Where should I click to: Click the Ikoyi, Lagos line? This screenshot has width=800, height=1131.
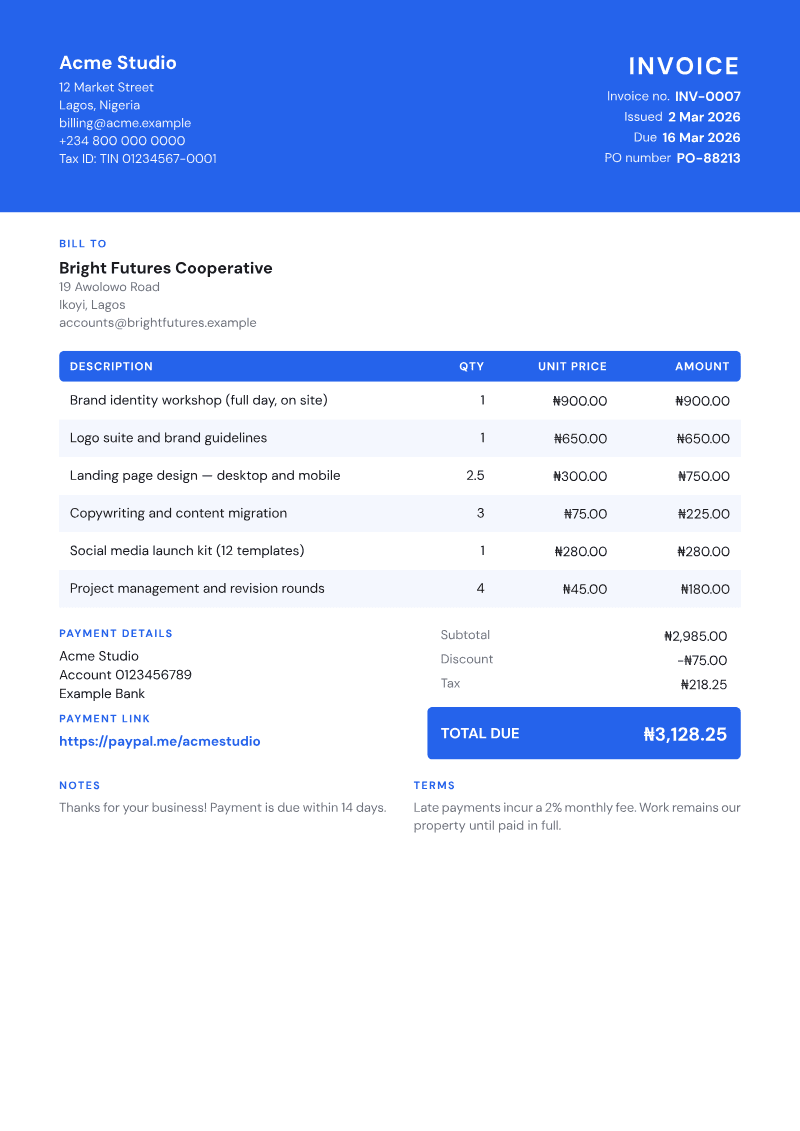coord(92,305)
